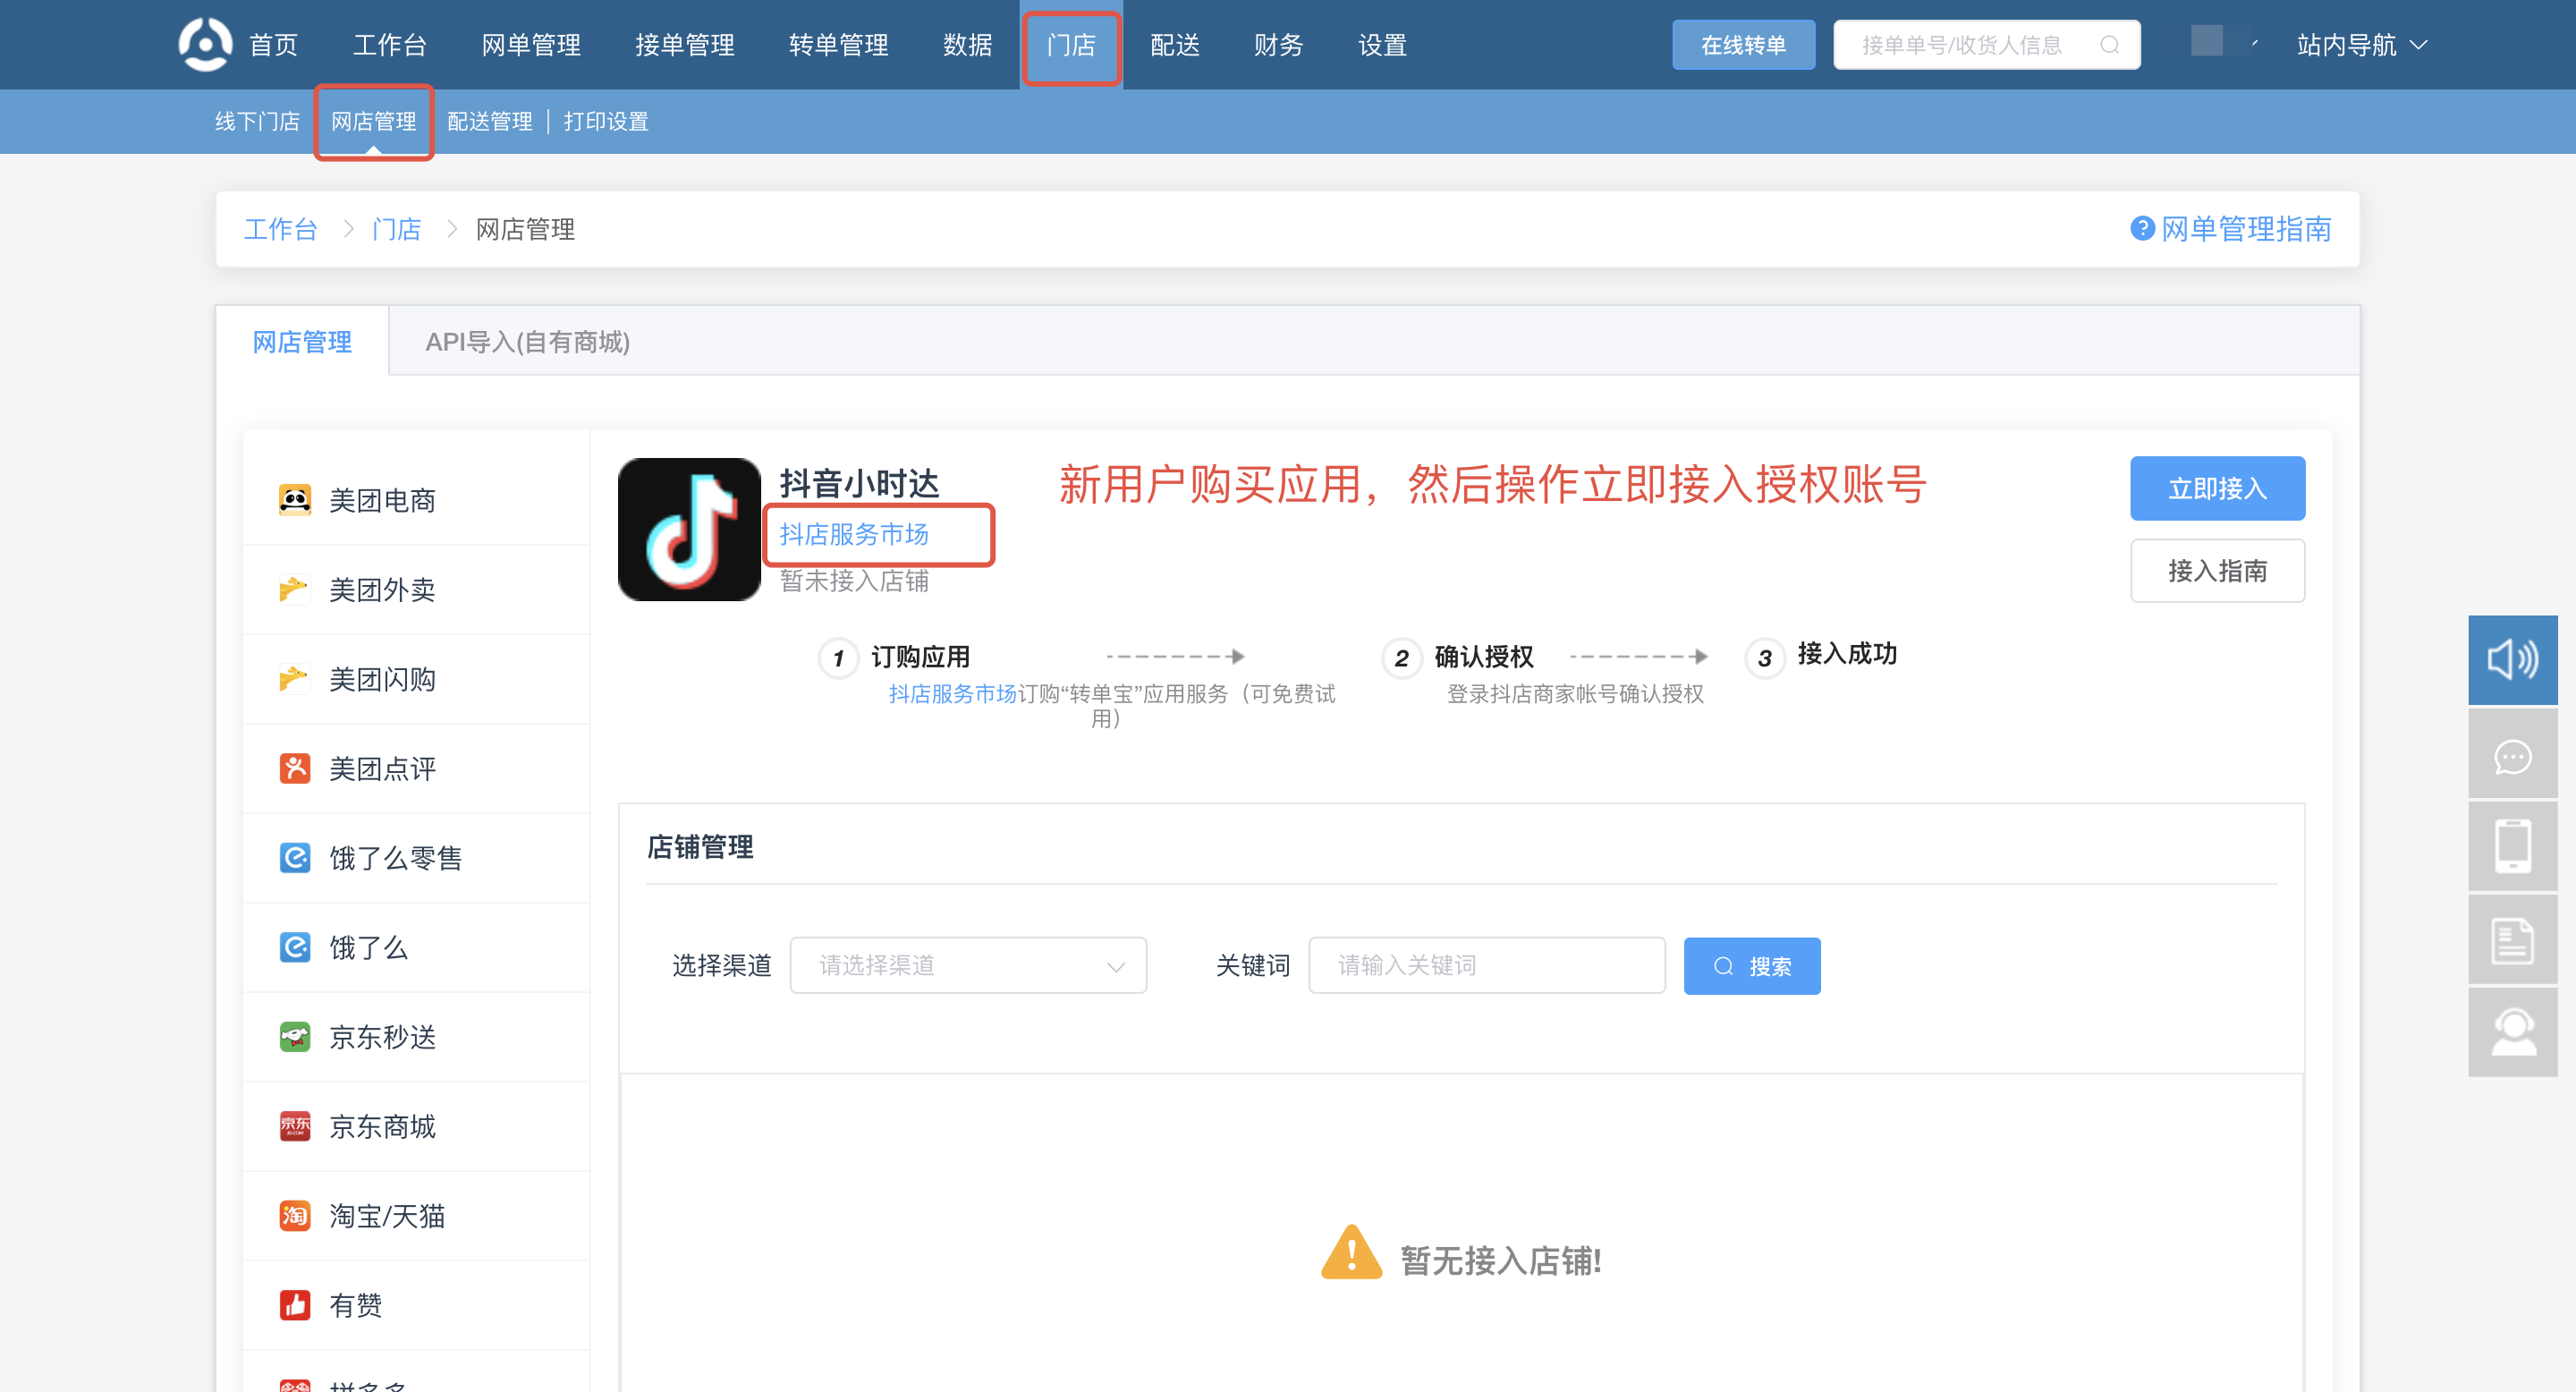The height and width of the screenshot is (1392, 2576).
Task: Open the 请选择渠道 channel dropdown
Action: click(968, 965)
